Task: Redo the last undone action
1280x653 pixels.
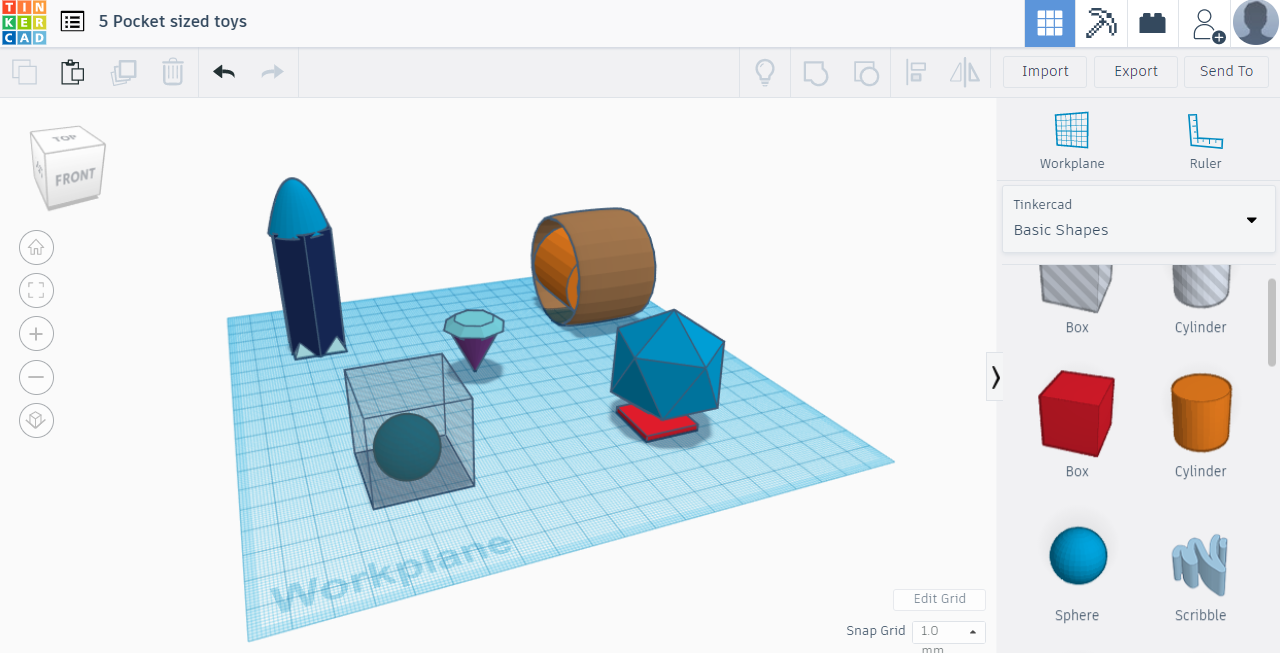Action: coord(272,72)
